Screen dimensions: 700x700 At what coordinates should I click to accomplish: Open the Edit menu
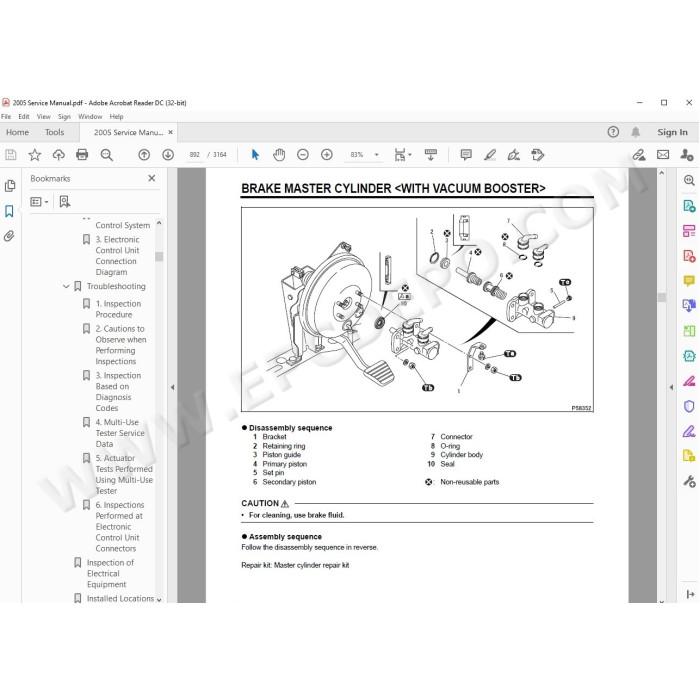(x=24, y=117)
